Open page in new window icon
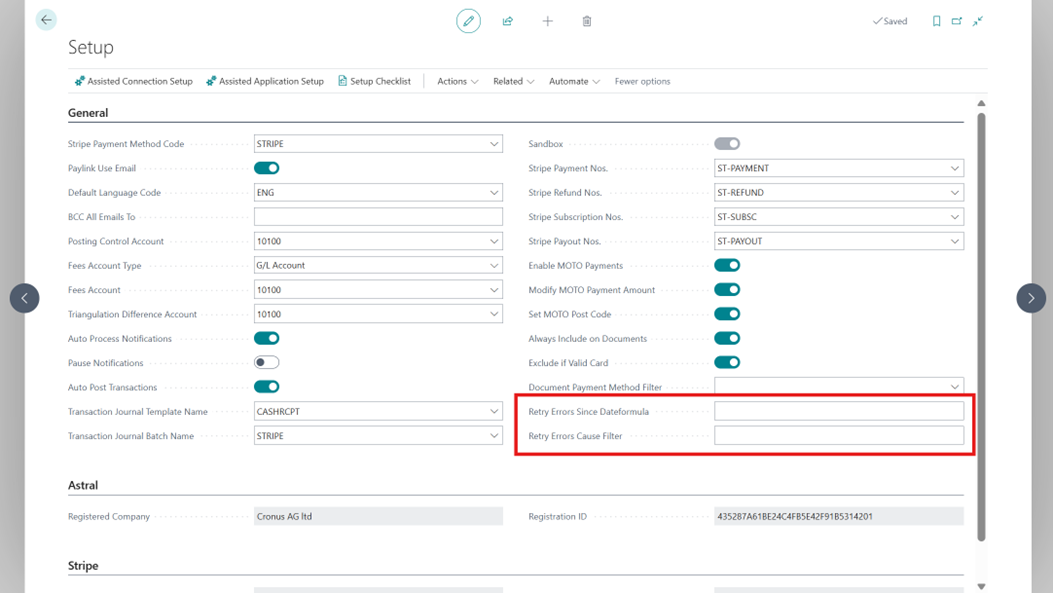Screen dimensions: 1053x593 click(957, 21)
